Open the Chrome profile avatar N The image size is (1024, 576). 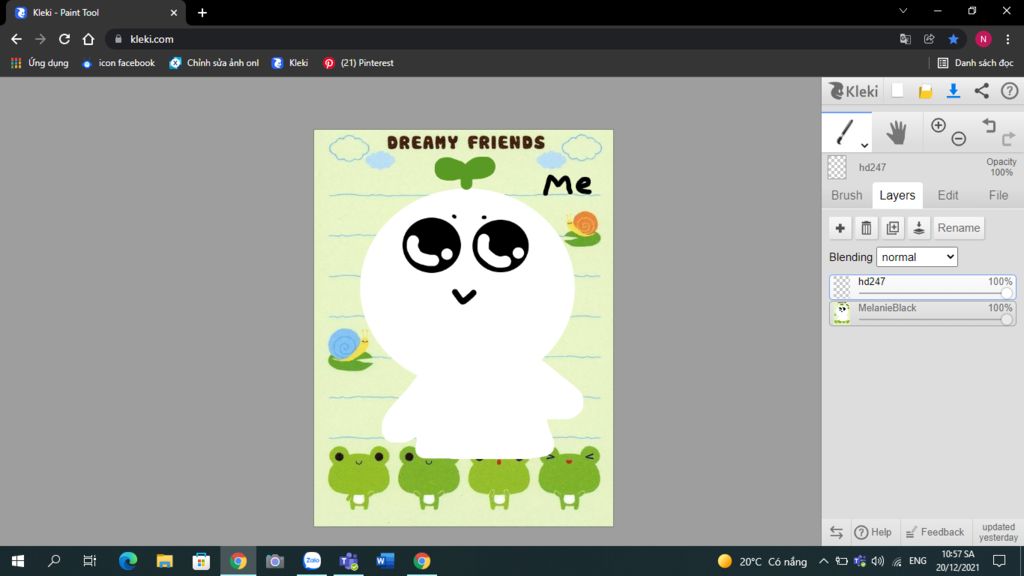click(983, 39)
